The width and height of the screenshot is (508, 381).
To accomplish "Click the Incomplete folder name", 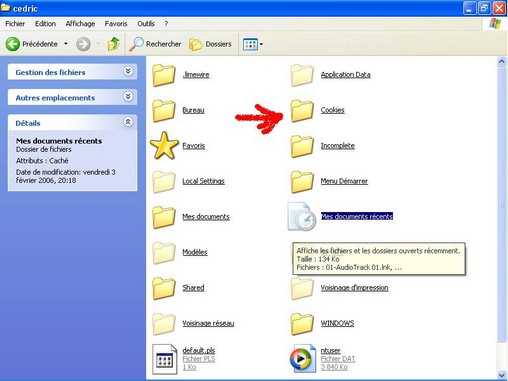I will (338, 146).
